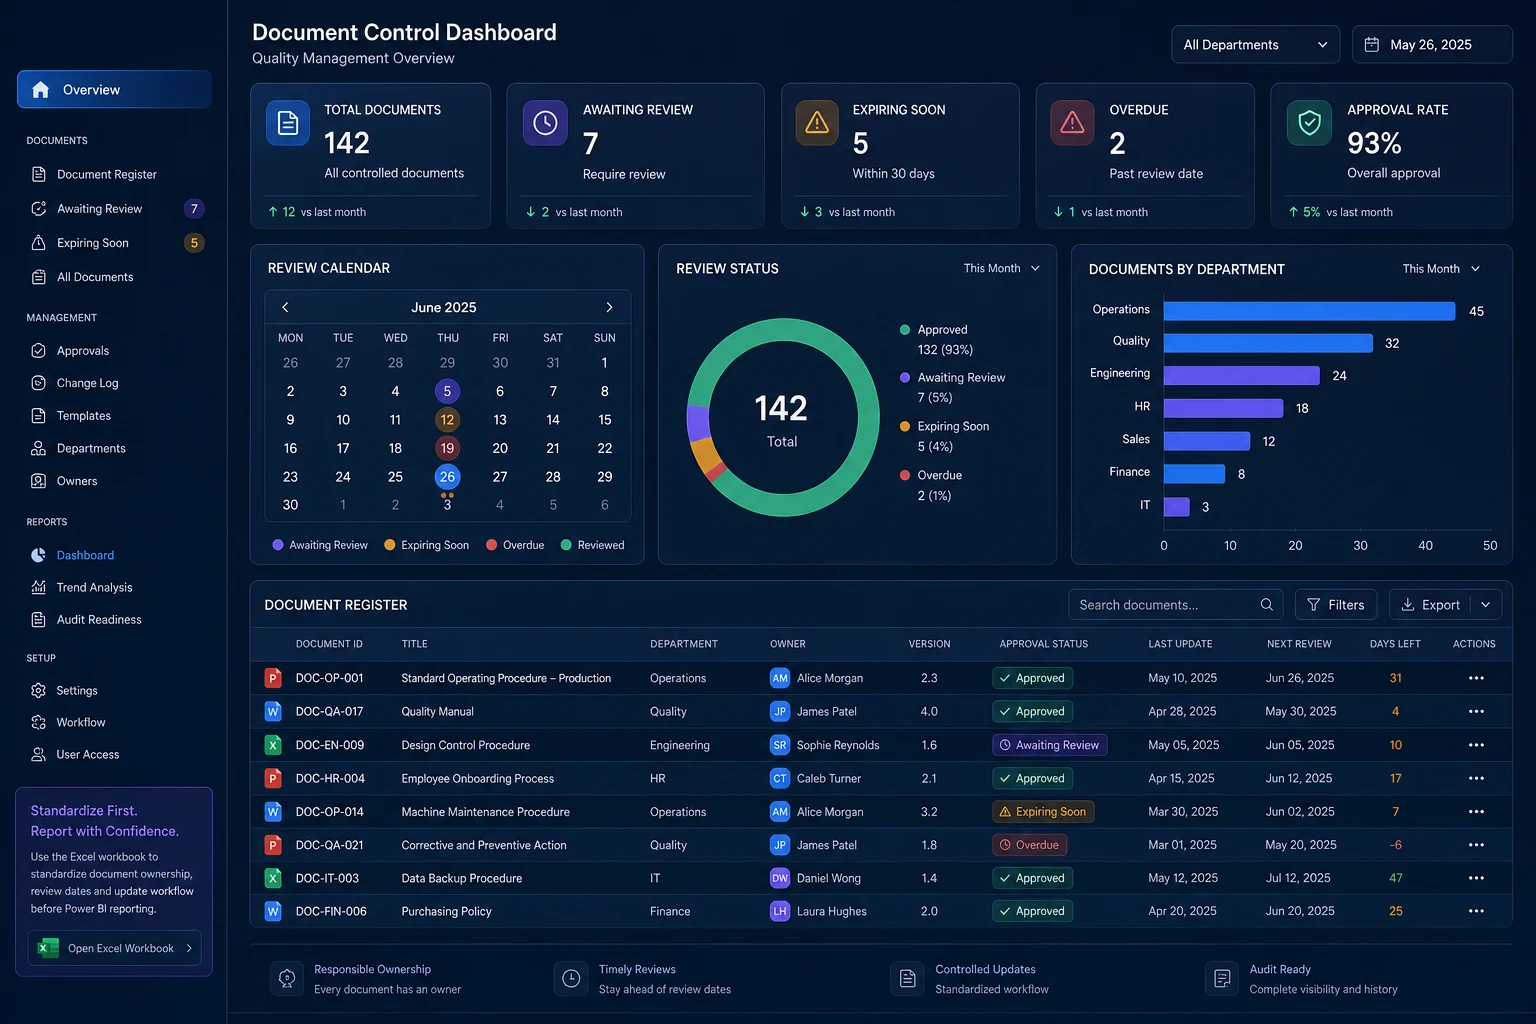This screenshot has width=1536, height=1024.
Task: Click the Operations bar in department chart
Action: [1309, 311]
